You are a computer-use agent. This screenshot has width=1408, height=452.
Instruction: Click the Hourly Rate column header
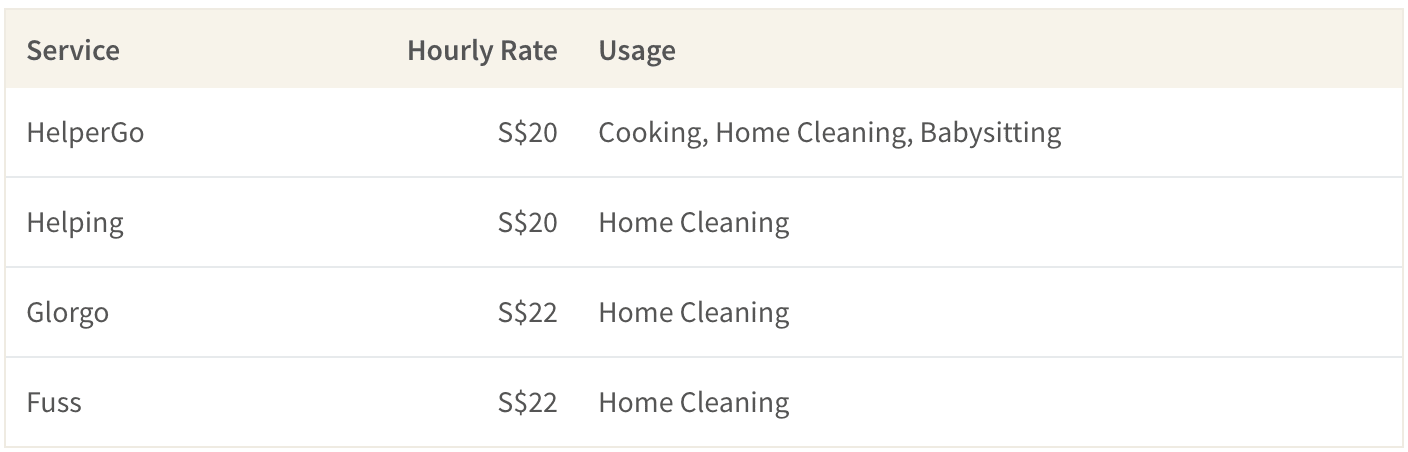click(x=482, y=50)
